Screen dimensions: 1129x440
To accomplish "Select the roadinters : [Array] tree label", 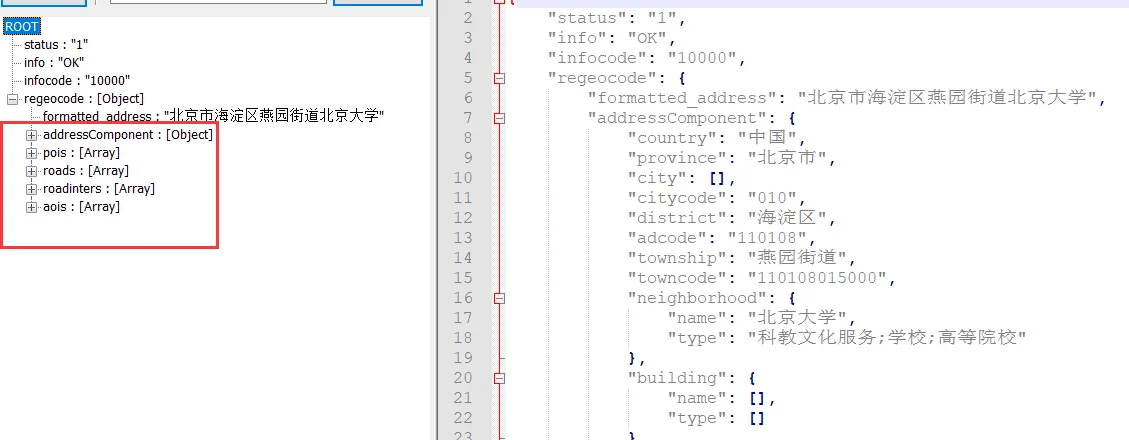I will point(99,189).
